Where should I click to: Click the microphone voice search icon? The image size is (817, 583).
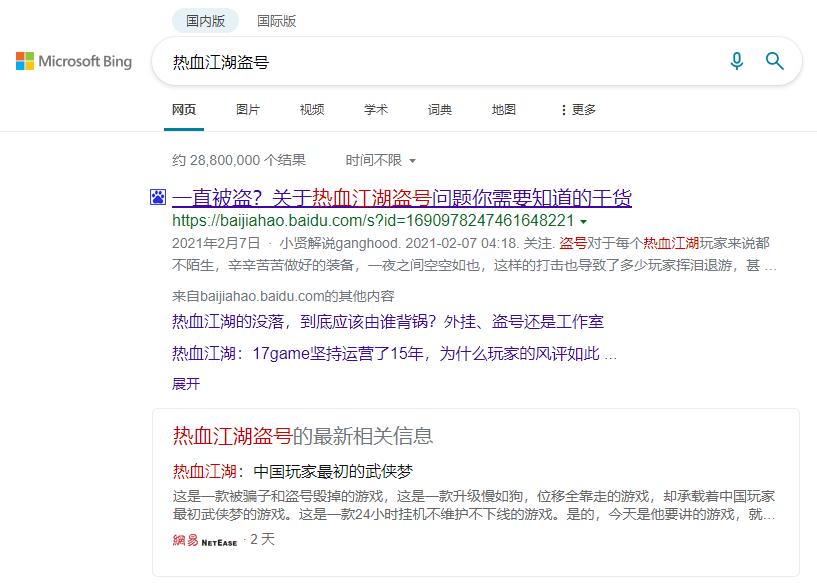pyautogui.click(x=736, y=62)
